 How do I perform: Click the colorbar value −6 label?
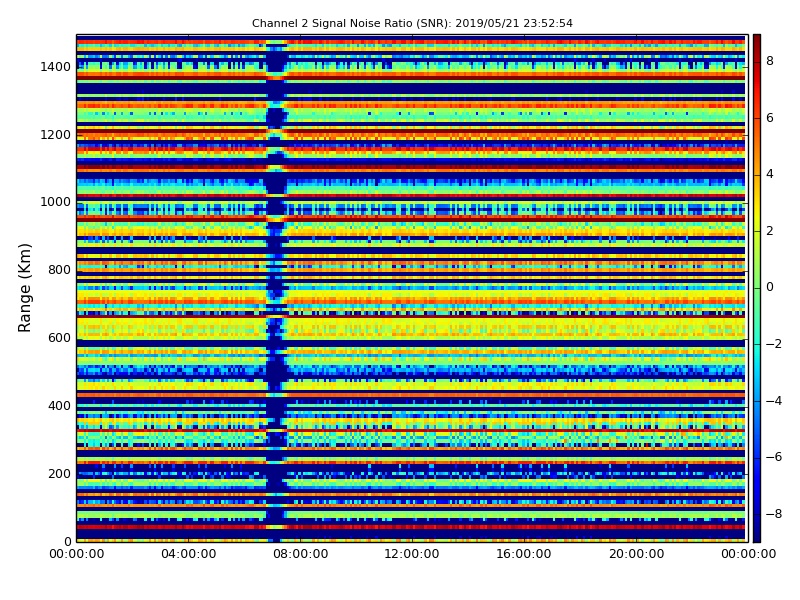pyautogui.click(x=774, y=457)
